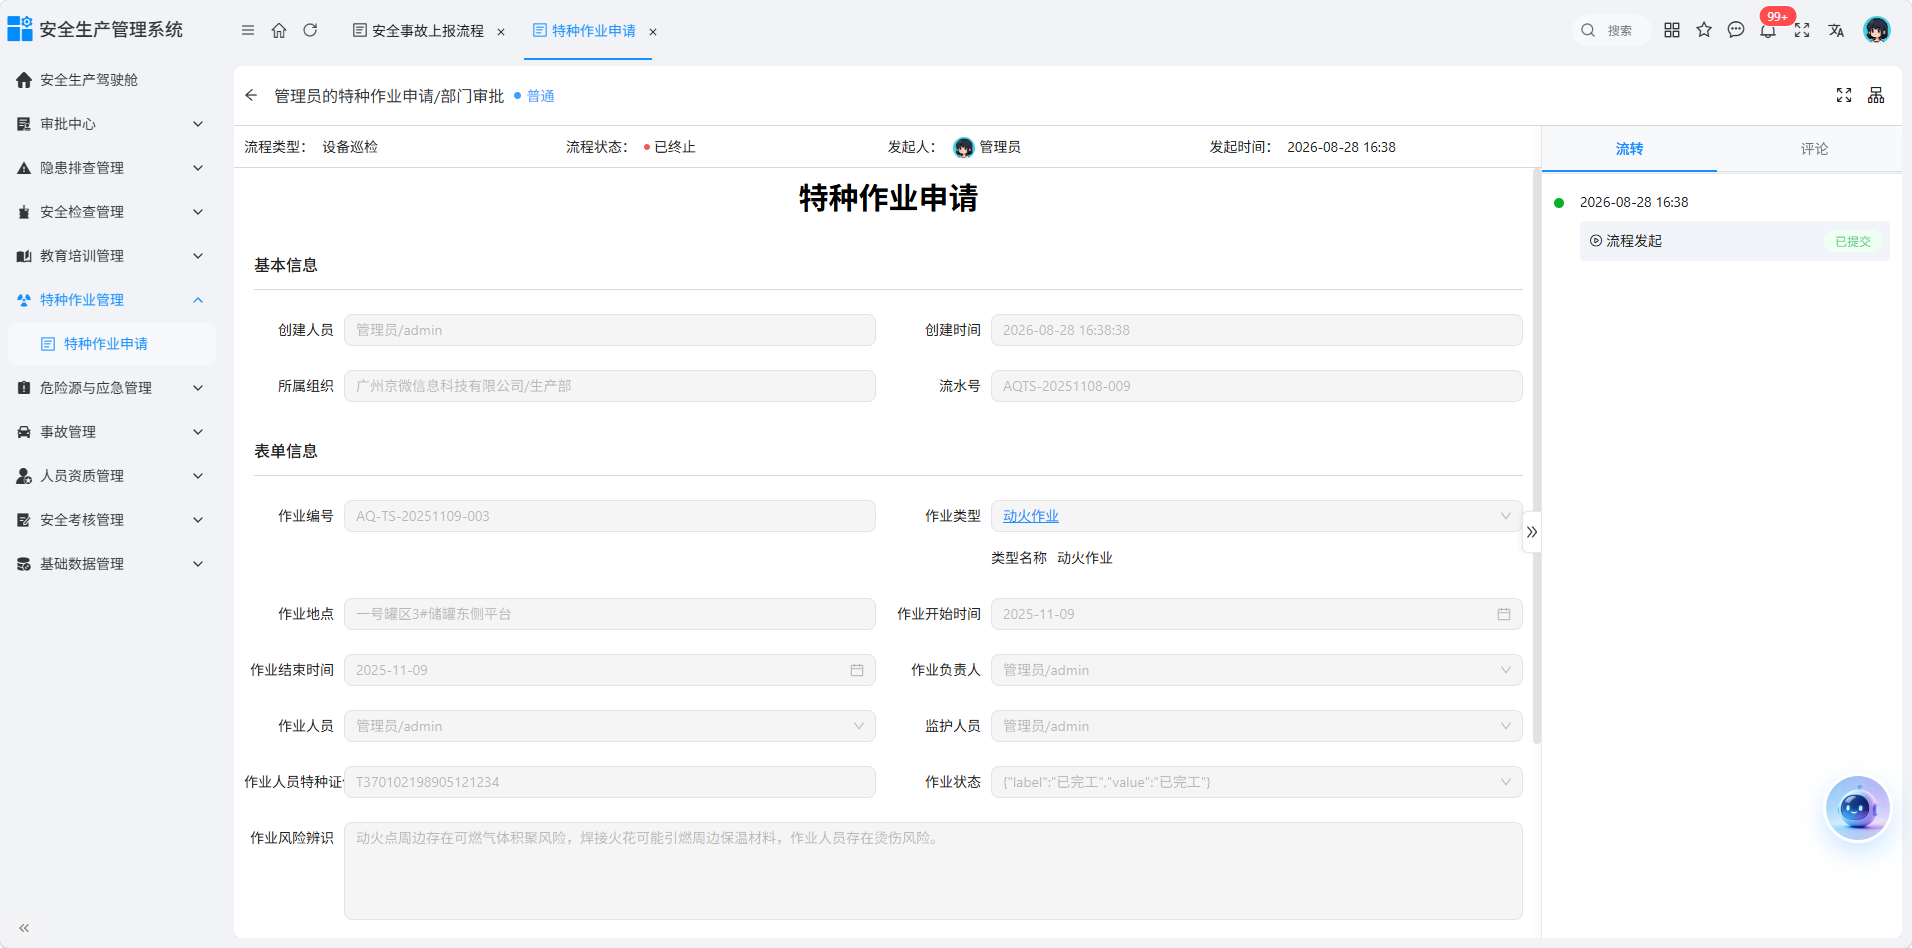Open 作业状态 dropdown

[1256, 782]
